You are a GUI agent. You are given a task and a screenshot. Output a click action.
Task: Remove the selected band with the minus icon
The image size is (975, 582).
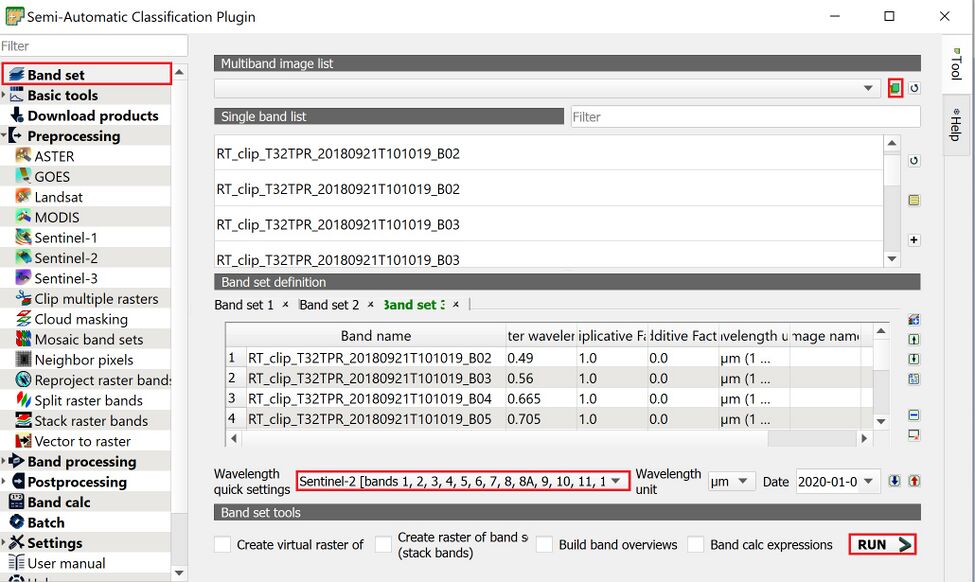[x=913, y=414]
